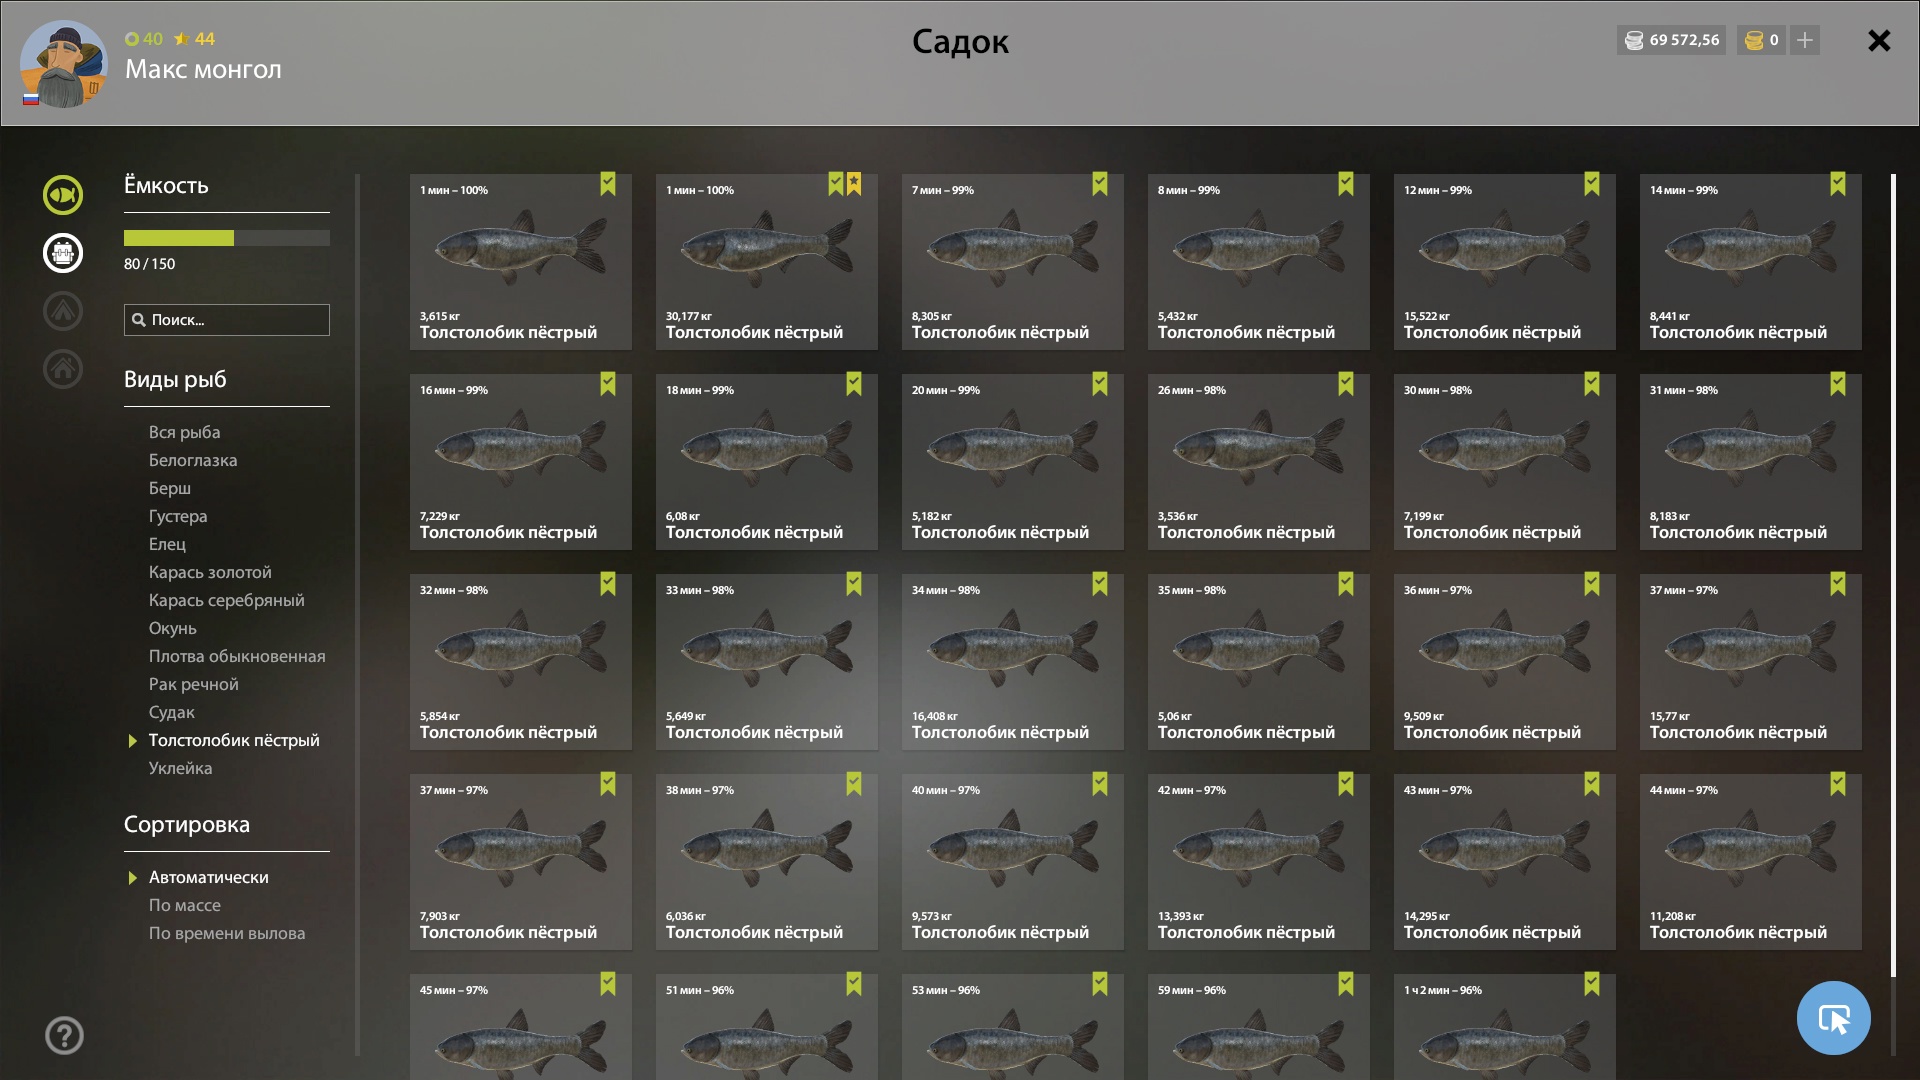Click the blue cursor select button
The width and height of the screenshot is (1920, 1080).
tap(1833, 1018)
